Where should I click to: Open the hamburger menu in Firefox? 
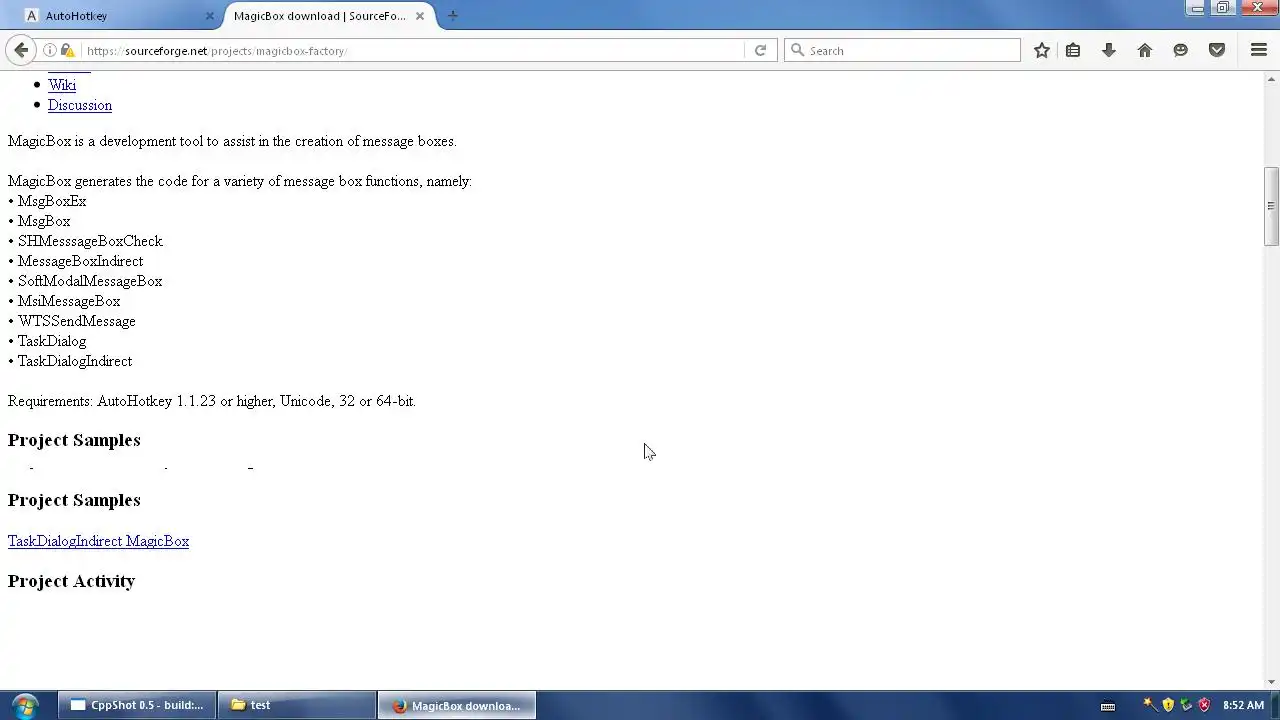(1259, 50)
